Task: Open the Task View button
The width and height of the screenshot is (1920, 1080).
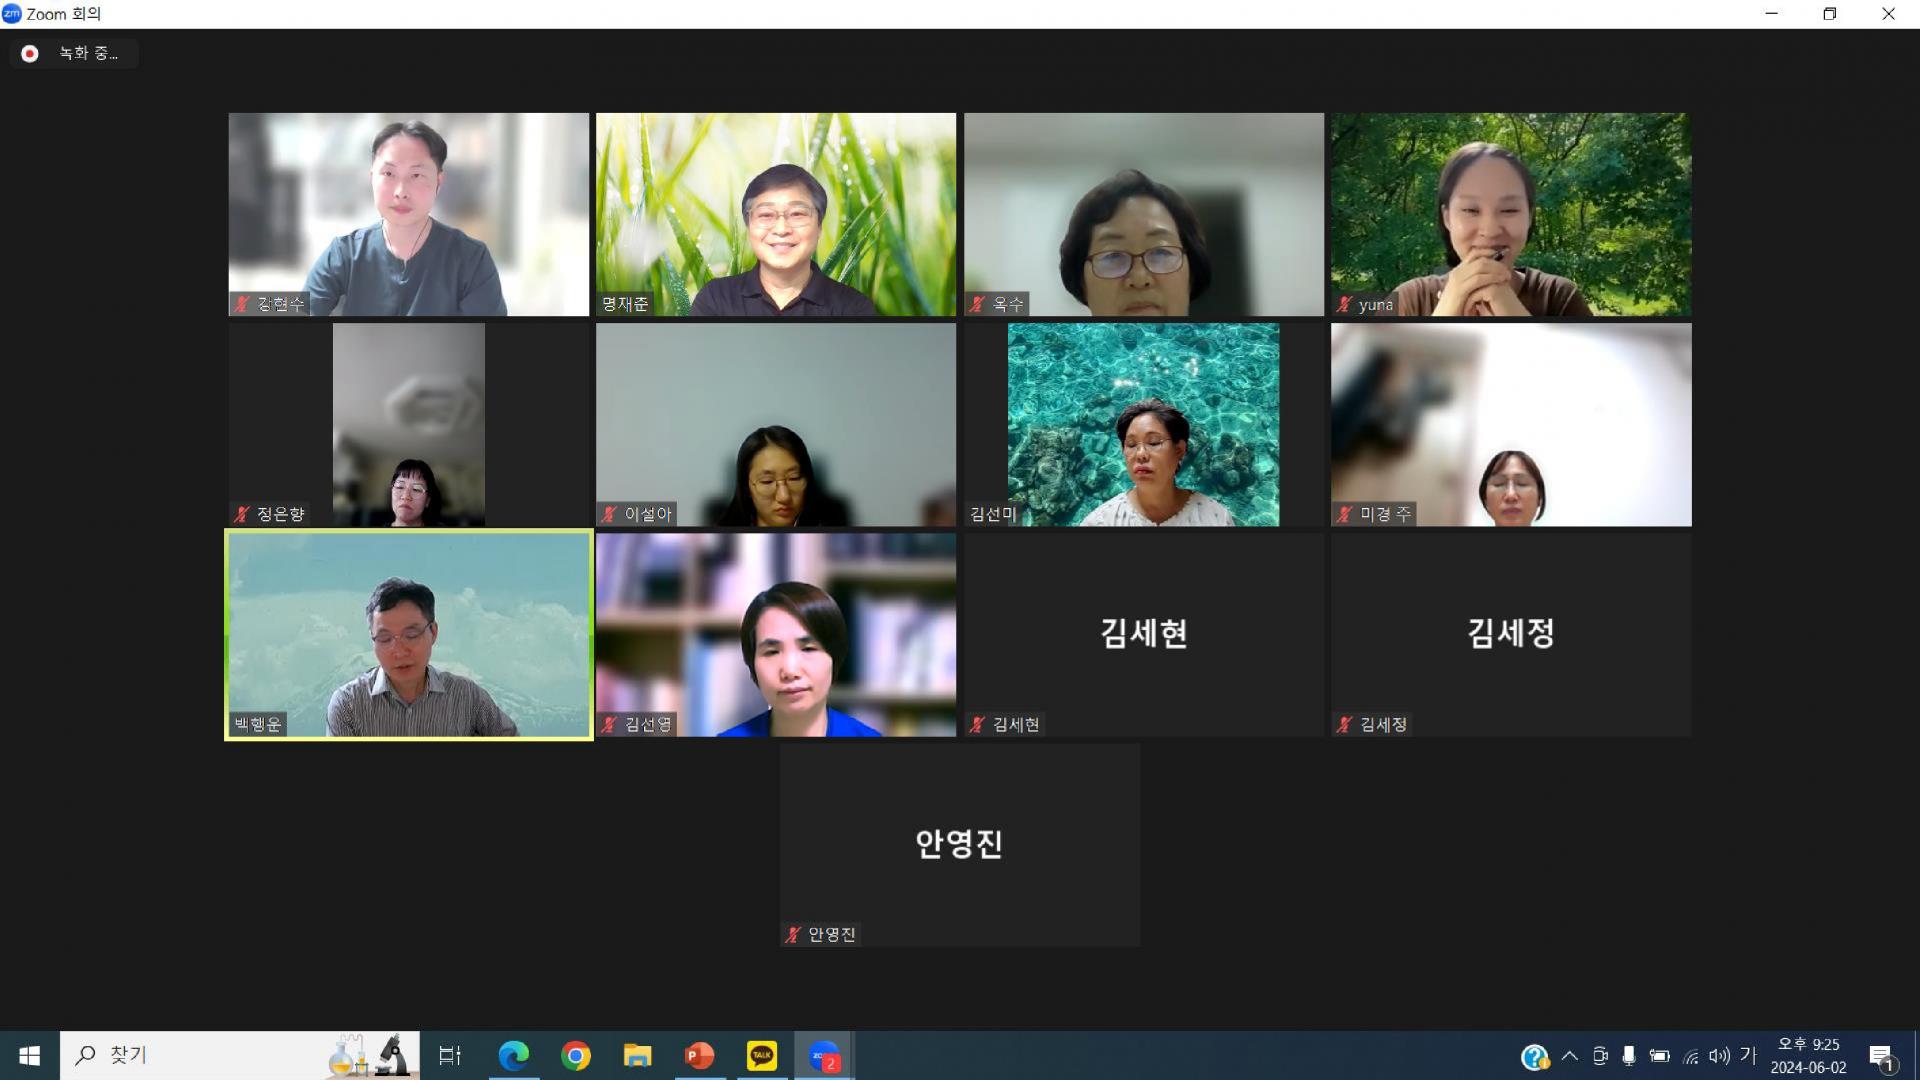Action: coord(450,1055)
